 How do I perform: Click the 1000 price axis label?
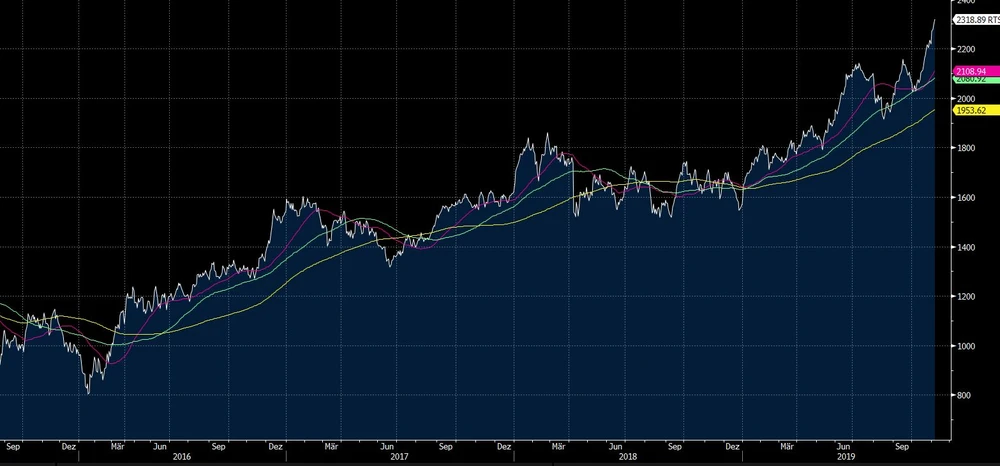tap(967, 346)
